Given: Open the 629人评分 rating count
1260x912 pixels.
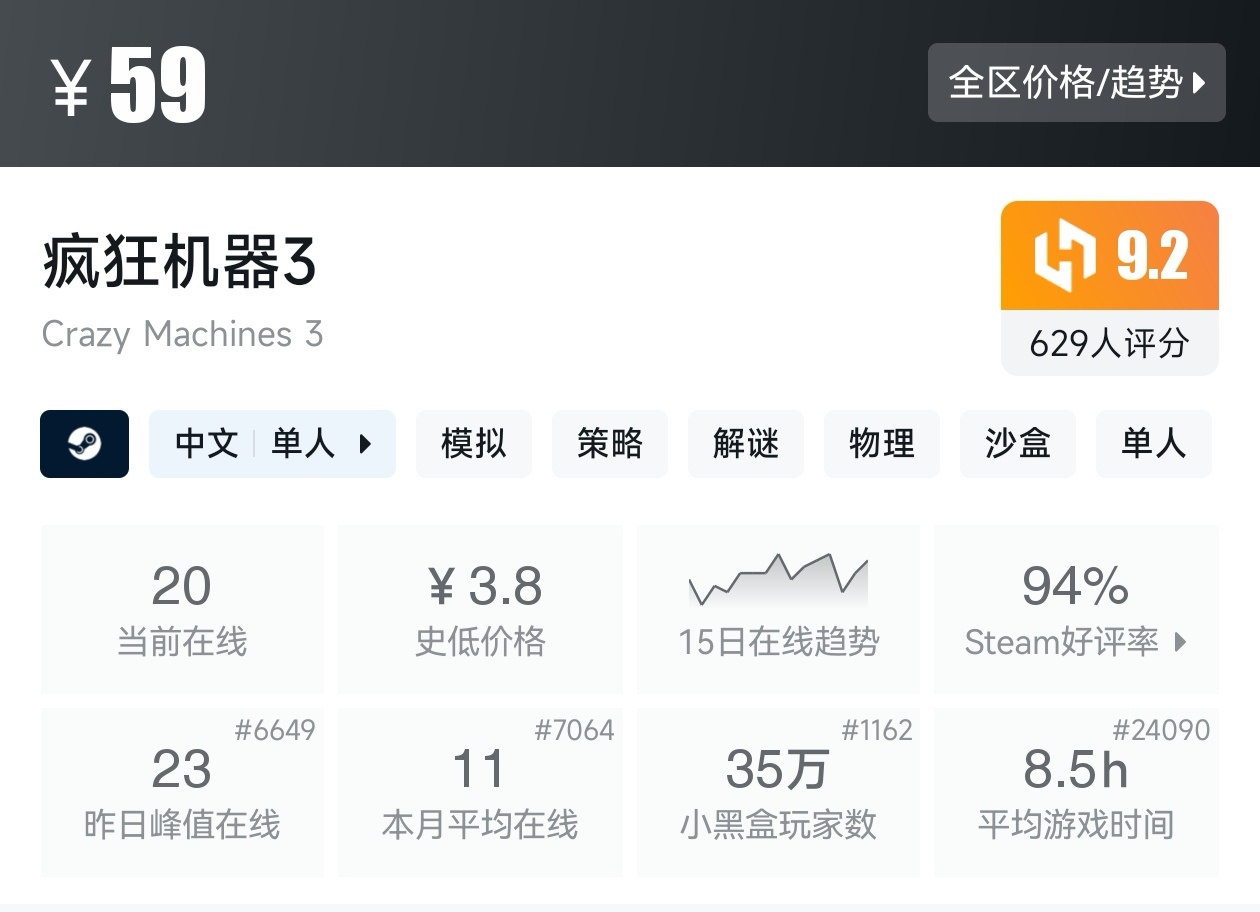Looking at the screenshot, I should pos(1109,344).
